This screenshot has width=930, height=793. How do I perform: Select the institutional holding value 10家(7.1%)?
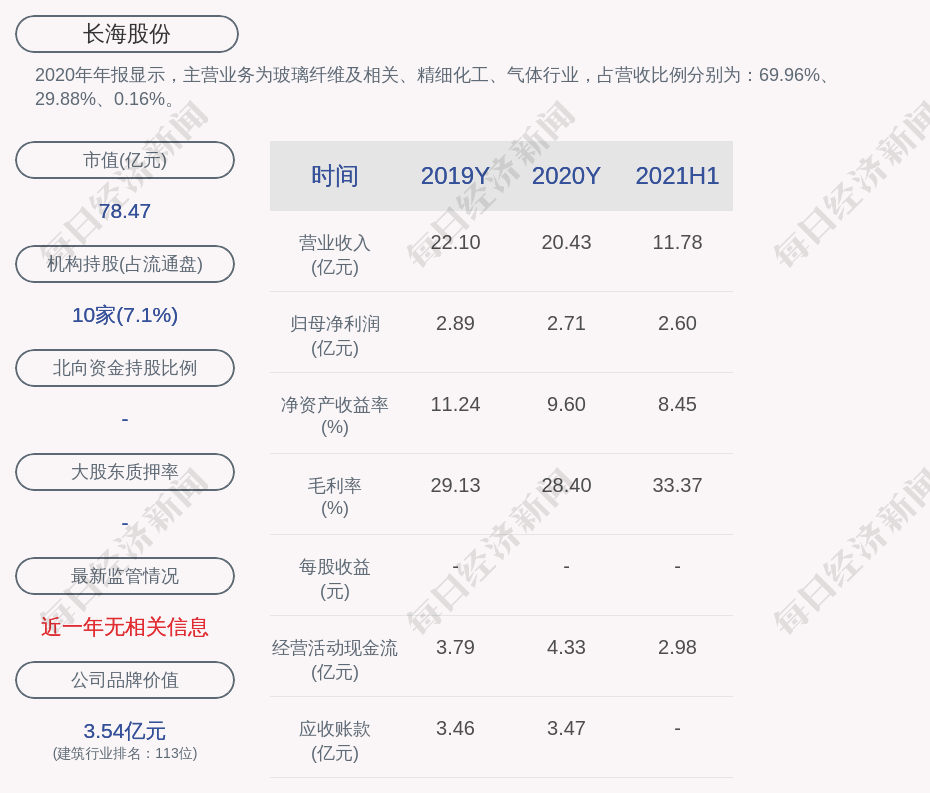pyautogui.click(x=125, y=315)
